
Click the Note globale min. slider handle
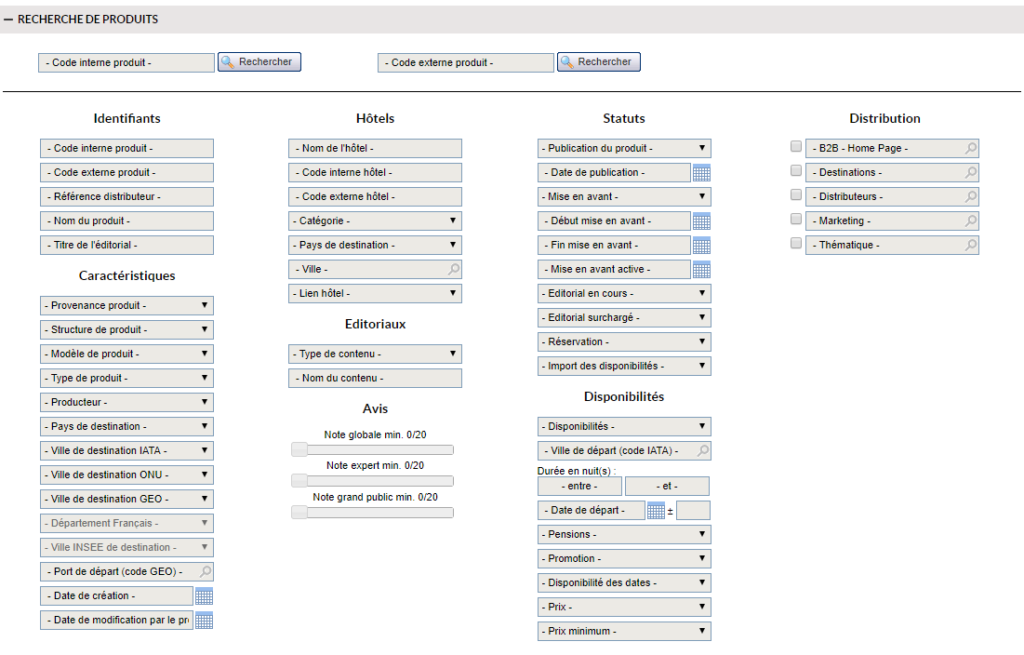(299, 450)
